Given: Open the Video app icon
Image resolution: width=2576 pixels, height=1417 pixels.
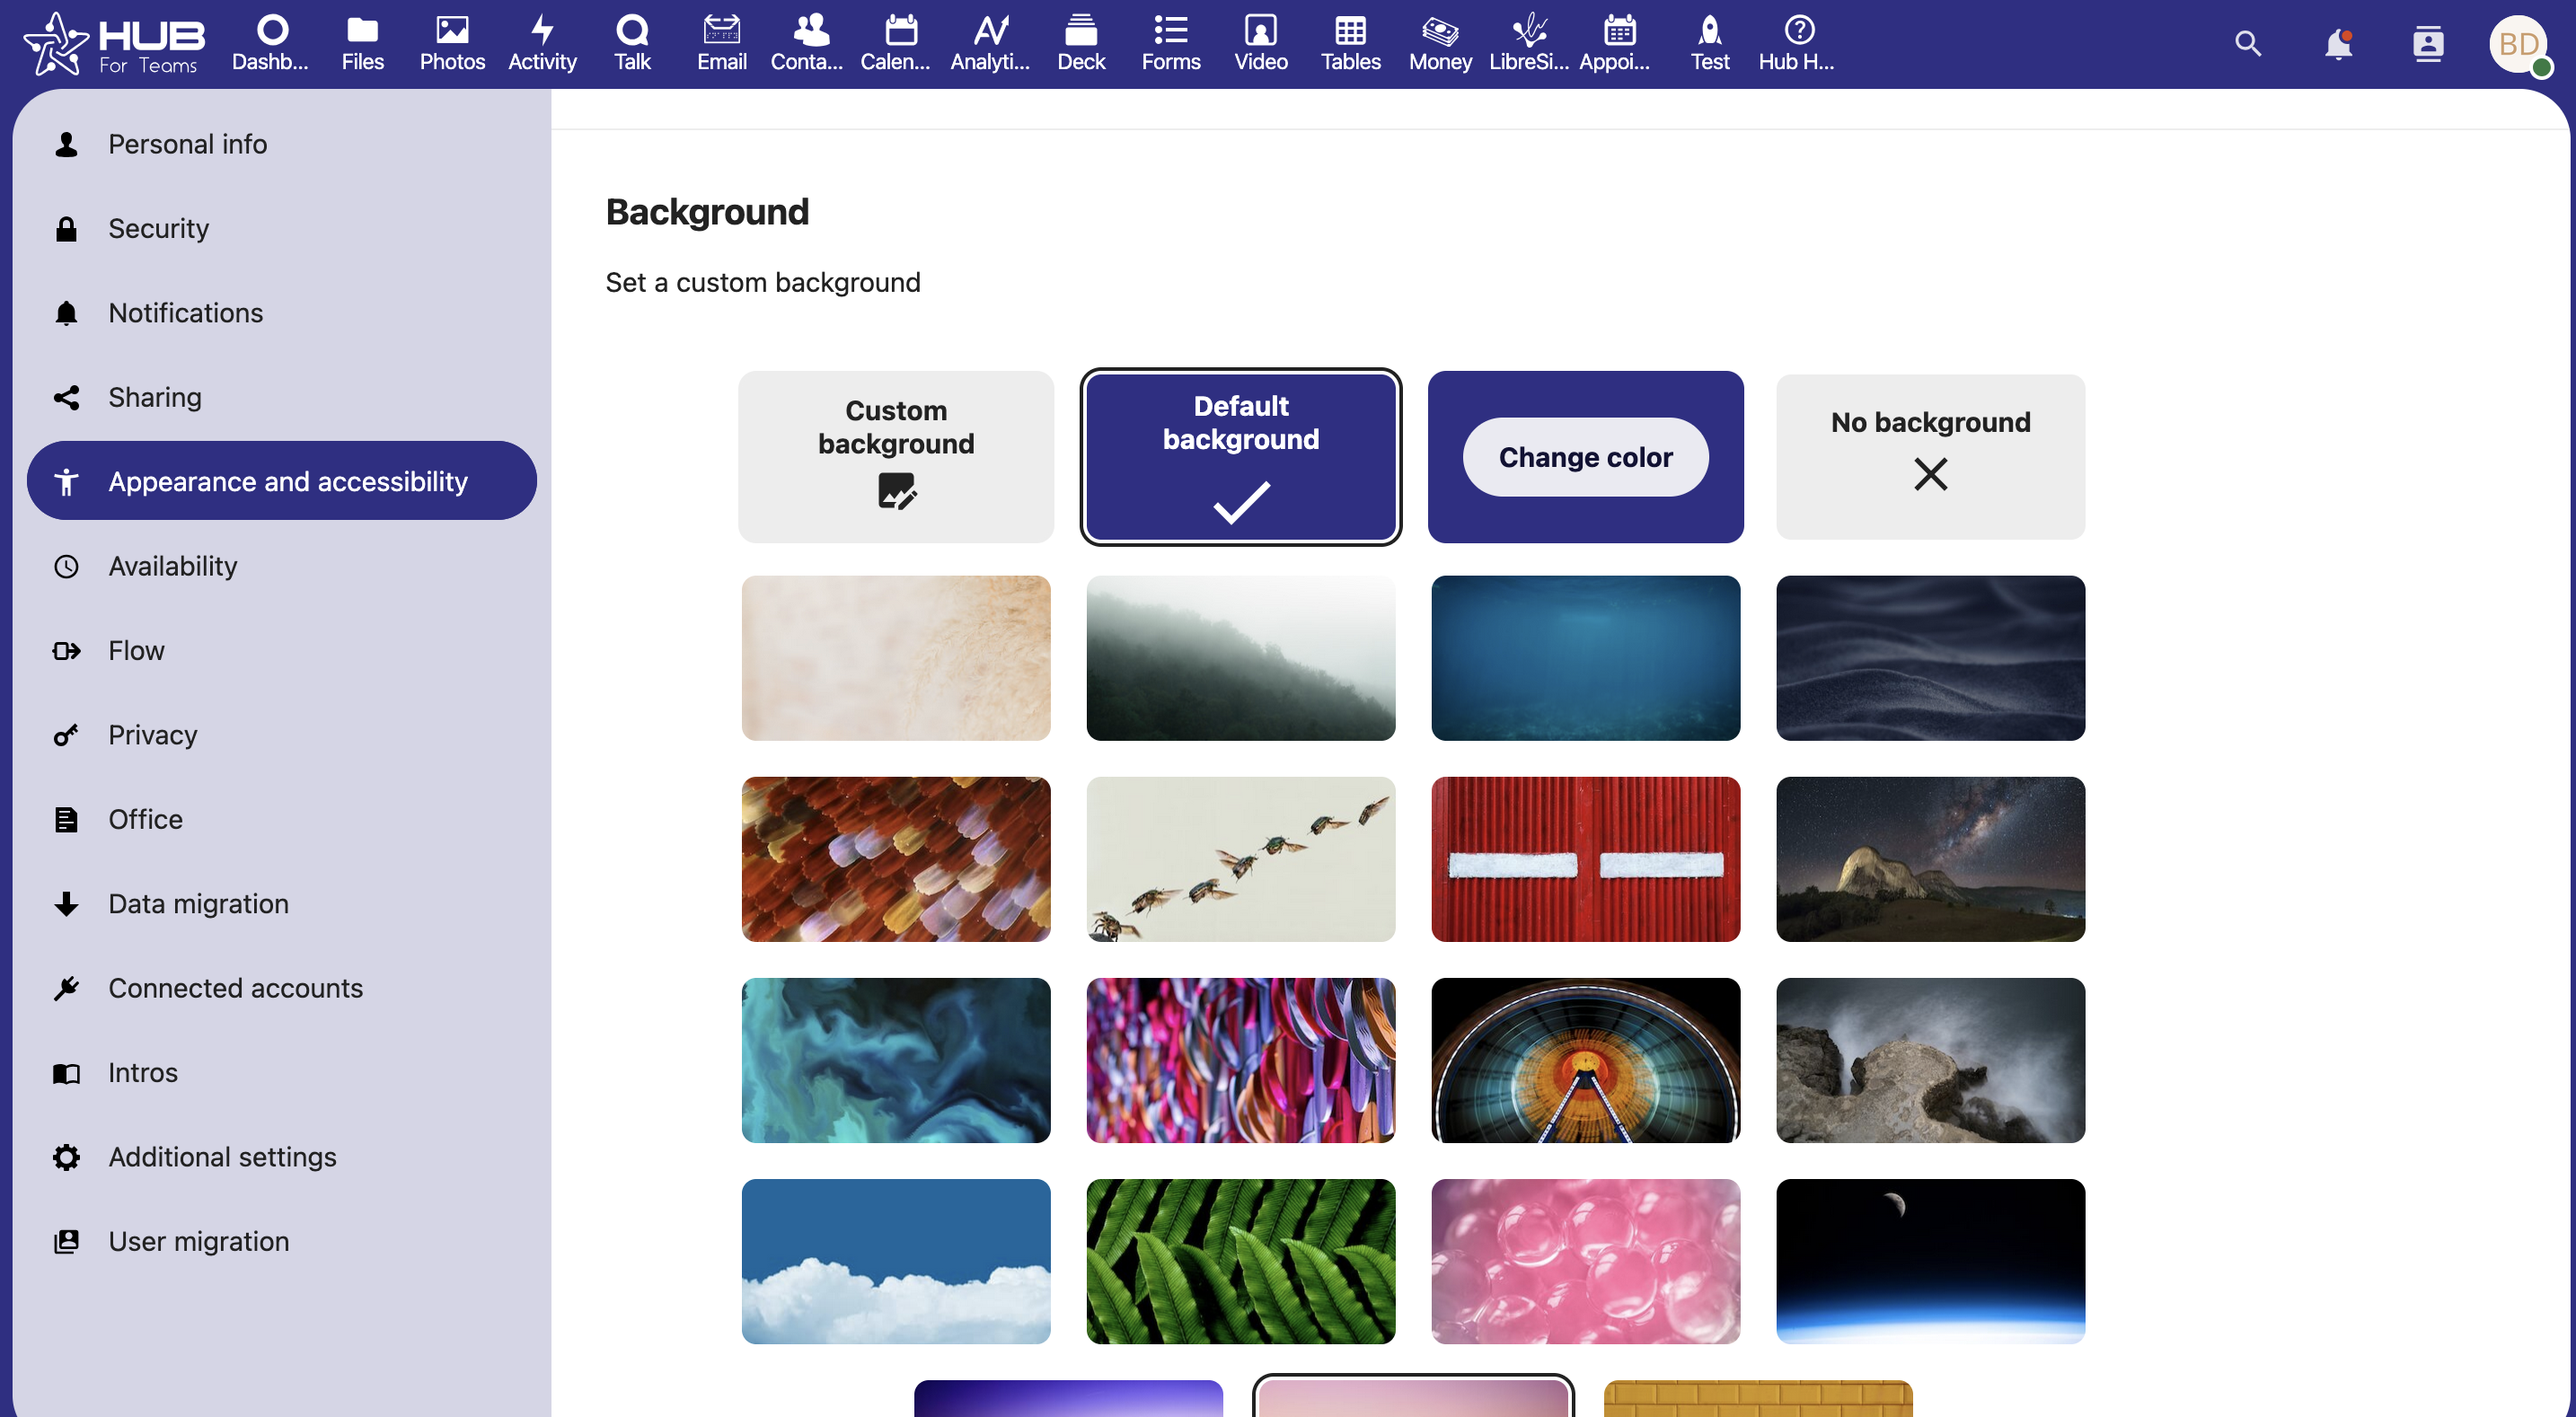Looking at the screenshot, I should point(1261,44).
